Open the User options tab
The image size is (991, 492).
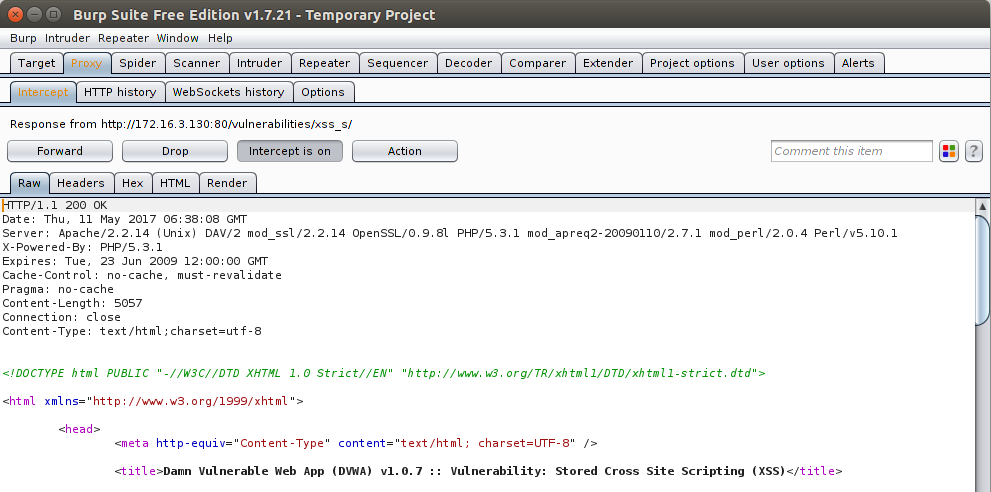click(x=788, y=63)
